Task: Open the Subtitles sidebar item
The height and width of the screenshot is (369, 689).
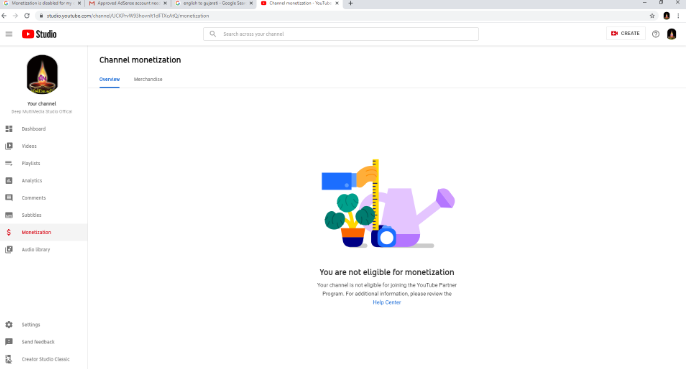Action: (44, 215)
